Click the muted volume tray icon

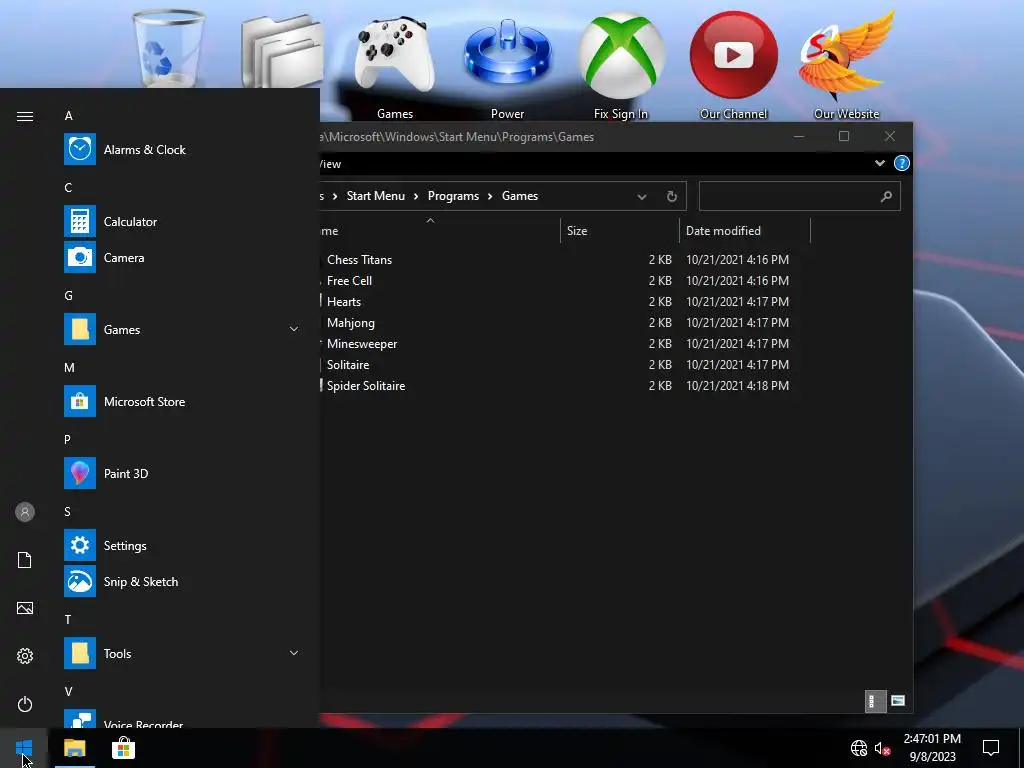pyautogui.click(x=882, y=748)
